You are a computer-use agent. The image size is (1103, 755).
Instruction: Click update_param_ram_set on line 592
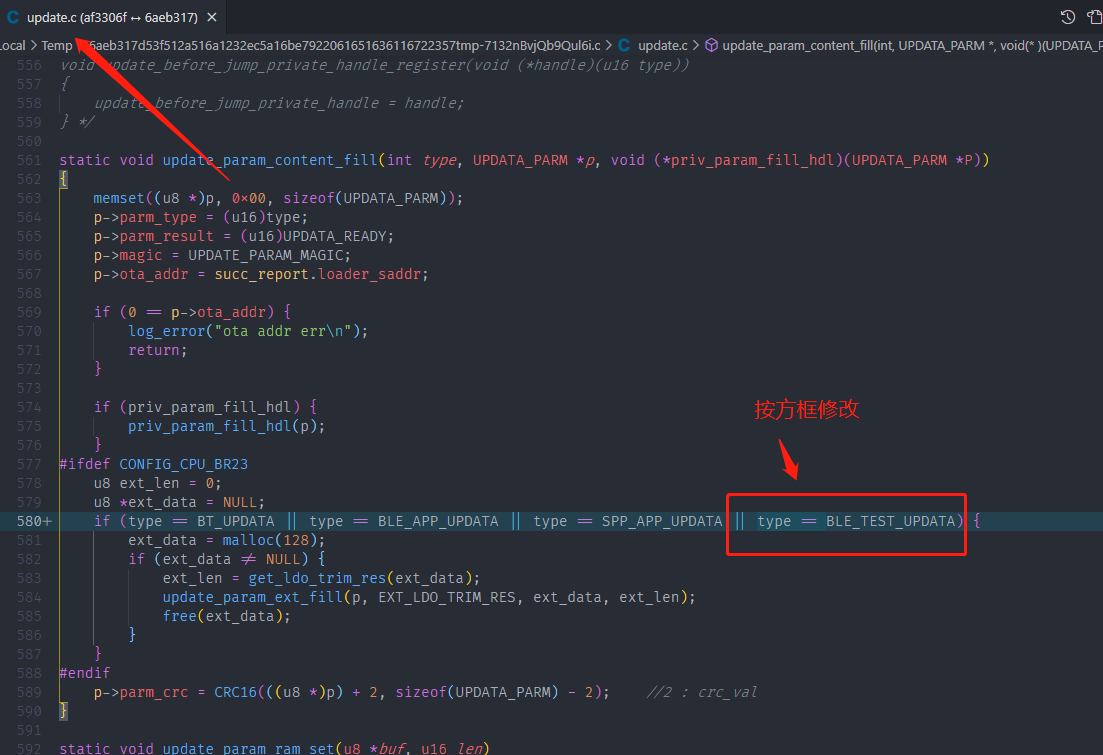[248, 749]
